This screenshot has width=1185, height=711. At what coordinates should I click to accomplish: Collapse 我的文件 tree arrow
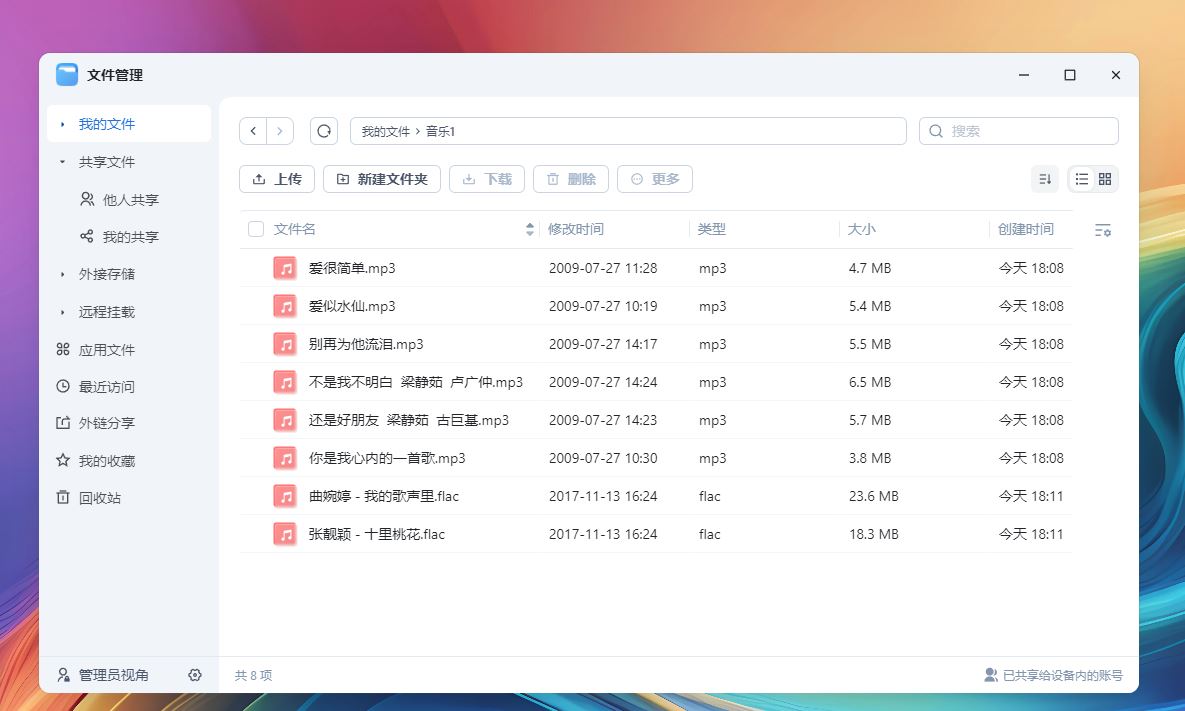pyautogui.click(x=63, y=124)
